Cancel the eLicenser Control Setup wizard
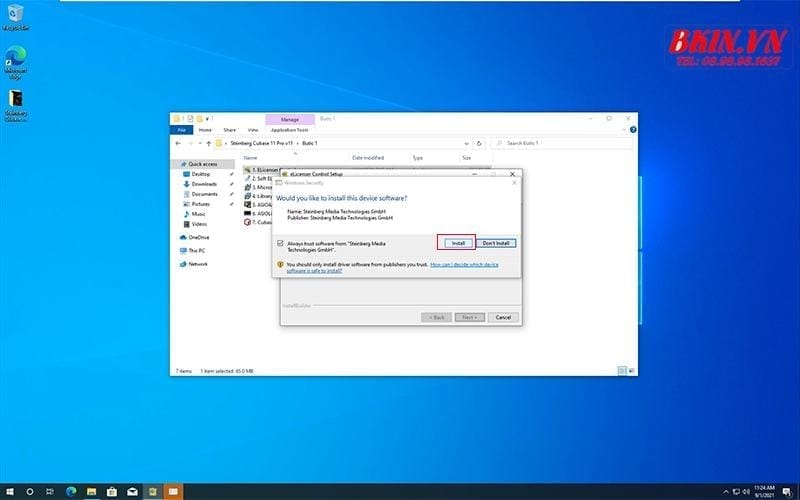 pyautogui.click(x=503, y=317)
